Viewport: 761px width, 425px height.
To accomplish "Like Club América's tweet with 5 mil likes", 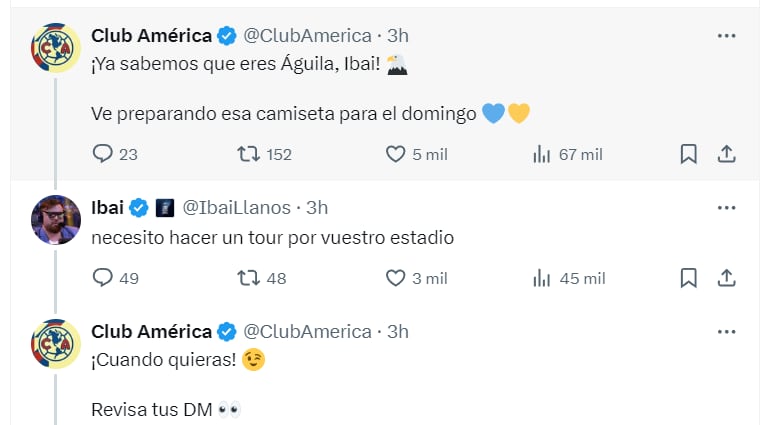I will (x=396, y=154).
